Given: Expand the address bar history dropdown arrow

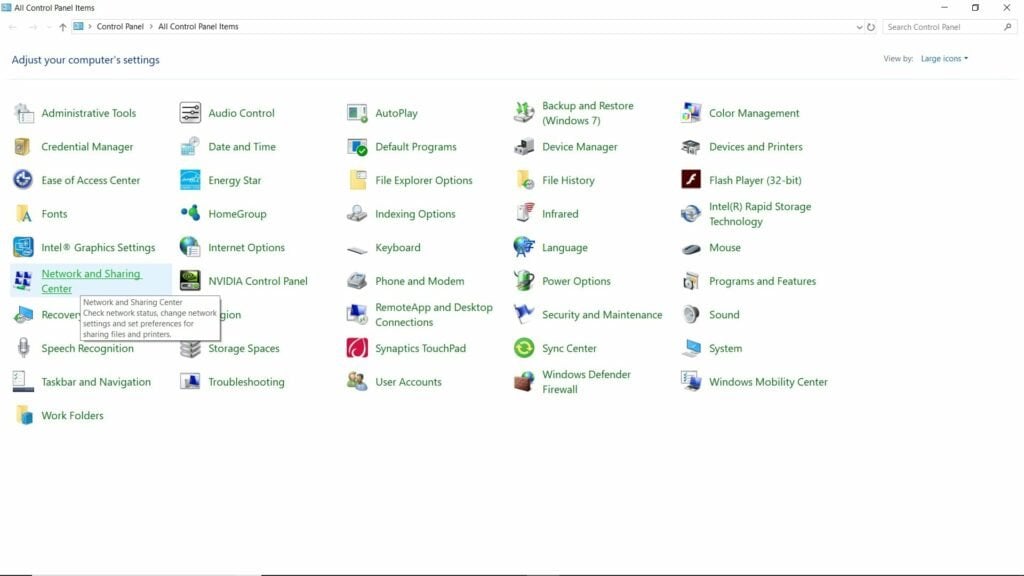Looking at the screenshot, I should pos(859,27).
